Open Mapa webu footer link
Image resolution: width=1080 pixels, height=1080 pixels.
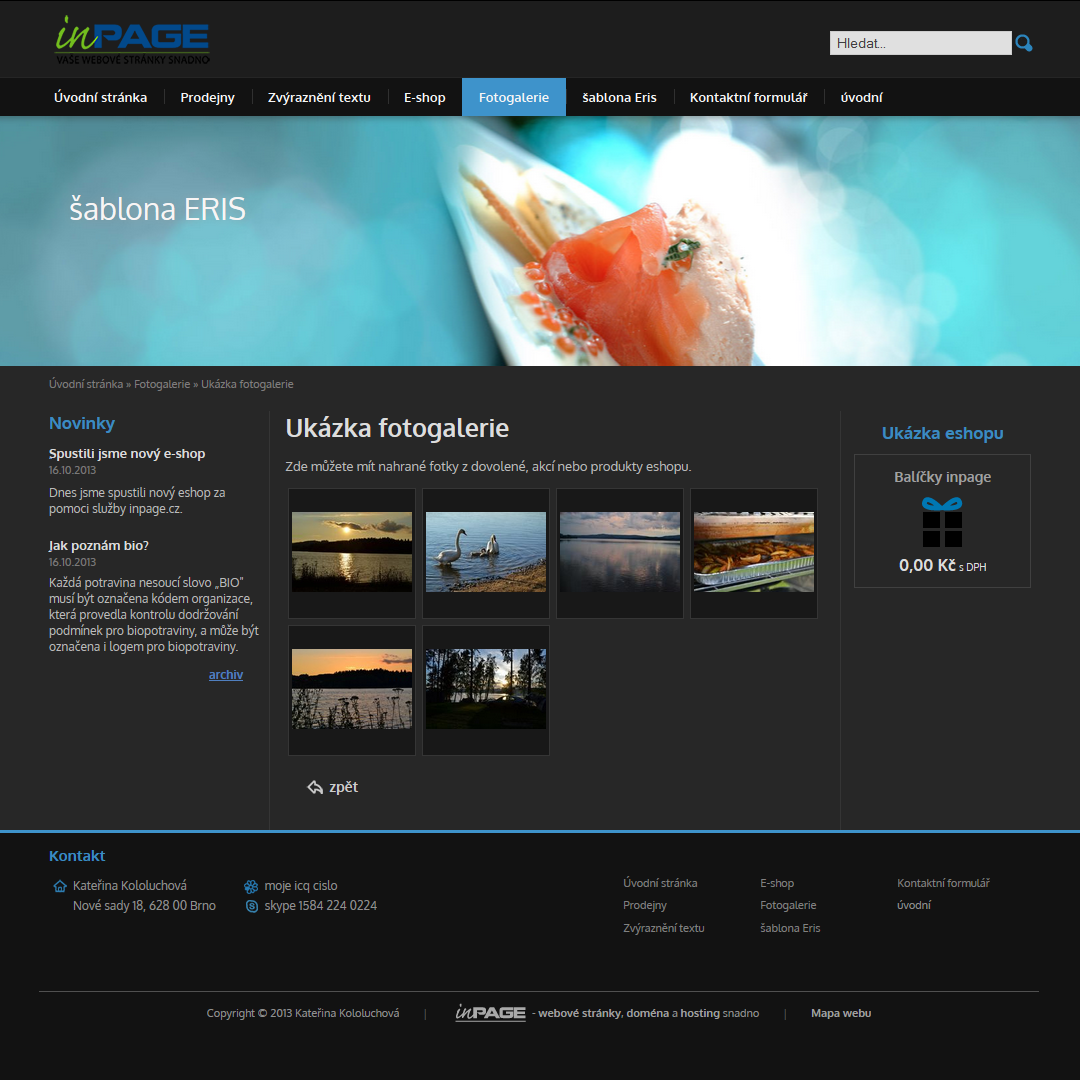click(x=840, y=1013)
